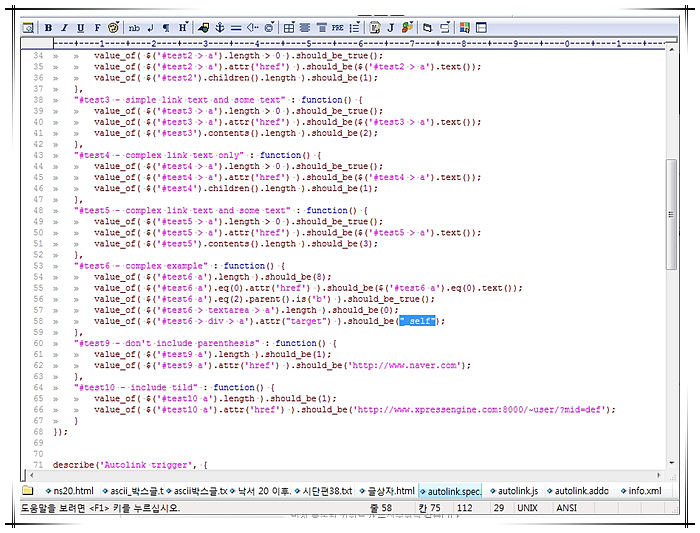Viewport: 700px width, 533px height.
Task: Open the Table insertion dropdown
Action: point(289,28)
